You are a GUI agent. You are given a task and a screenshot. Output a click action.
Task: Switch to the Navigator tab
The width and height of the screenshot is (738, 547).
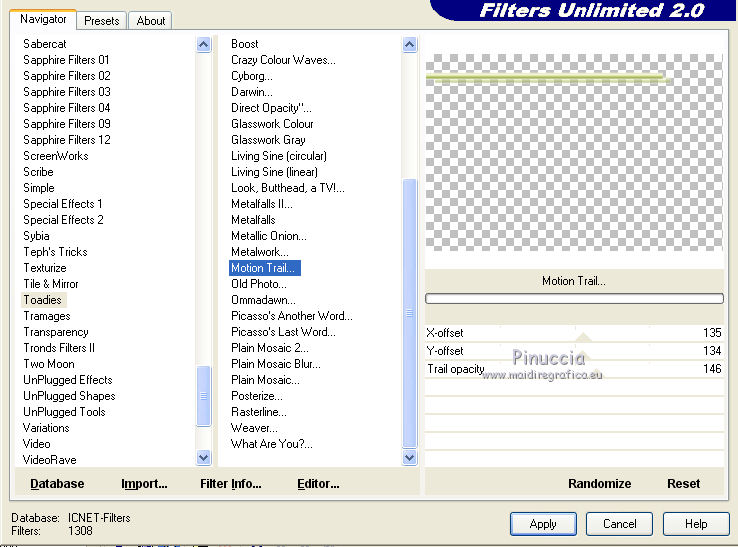(43, 19)
